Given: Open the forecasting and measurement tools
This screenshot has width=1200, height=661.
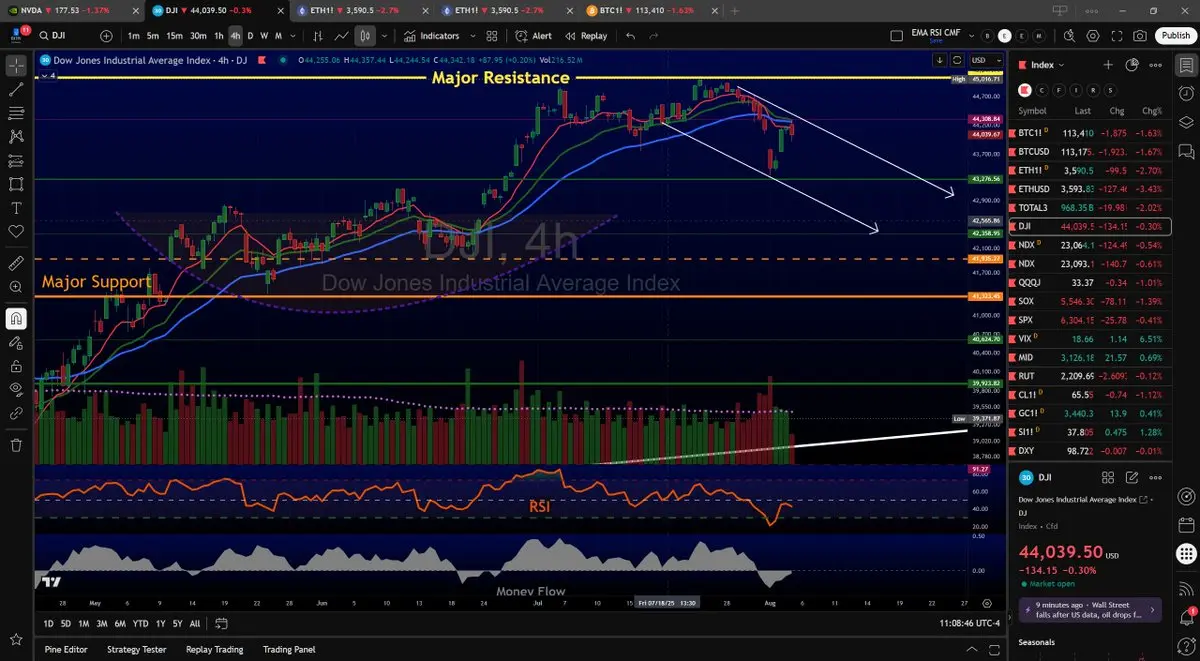Looking at the screenshot, I should (16, 160).
